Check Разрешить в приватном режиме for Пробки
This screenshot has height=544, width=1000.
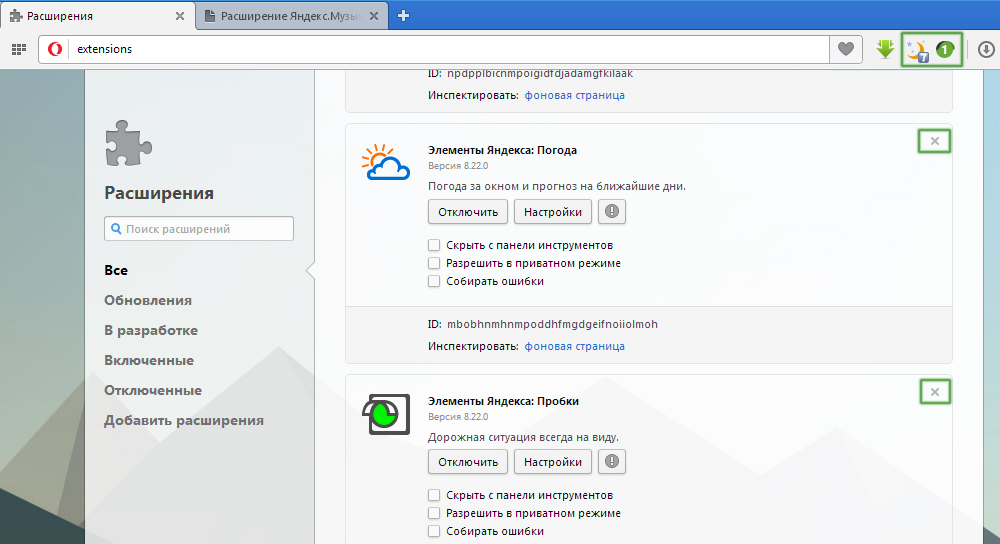434,513
